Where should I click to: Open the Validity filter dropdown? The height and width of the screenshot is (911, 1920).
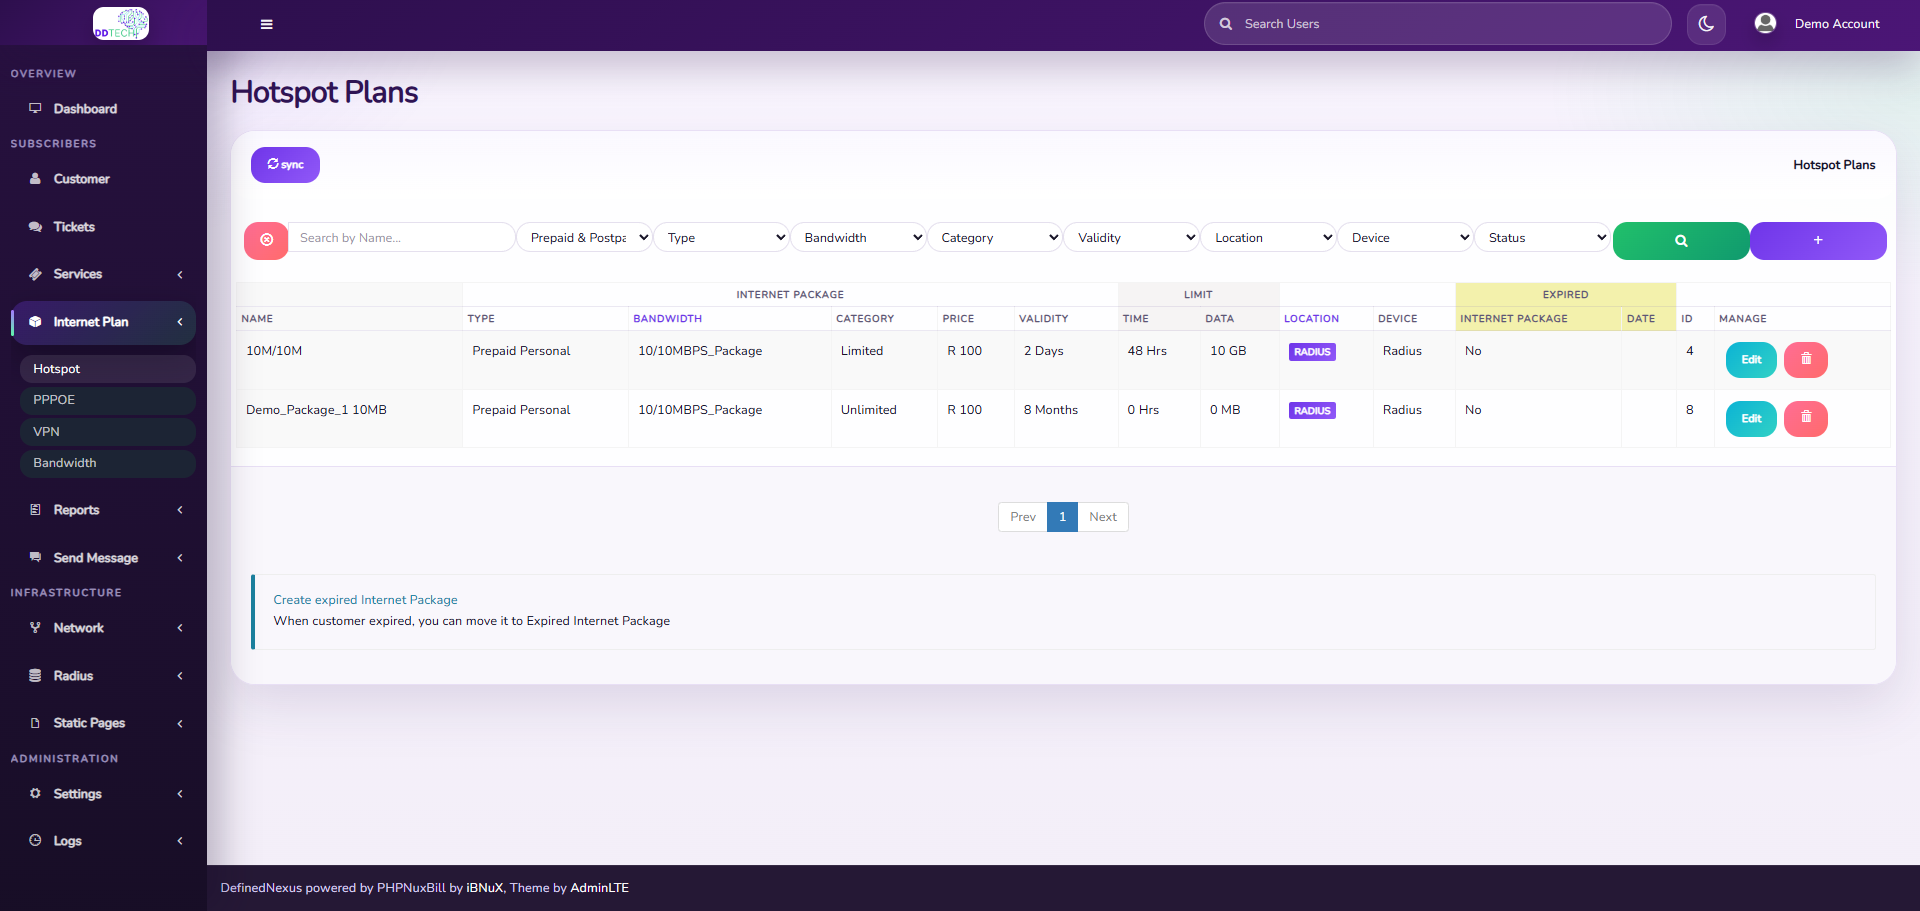(x=1131, y=237)
